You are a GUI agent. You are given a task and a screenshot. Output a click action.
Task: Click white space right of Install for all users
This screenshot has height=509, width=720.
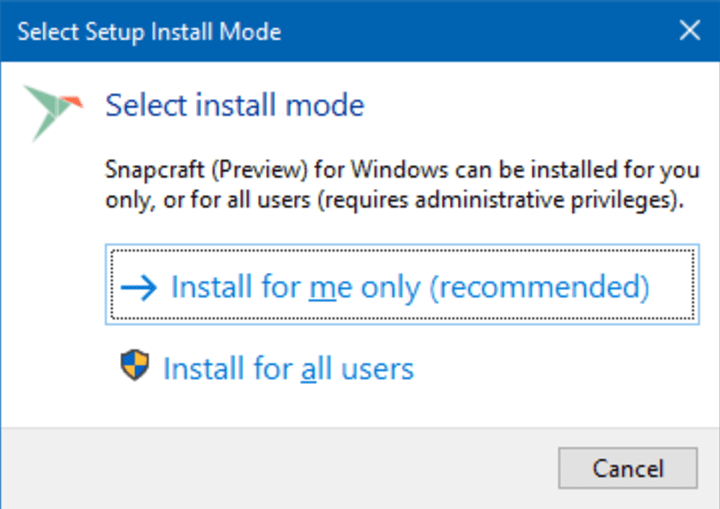tap(556, 368)
